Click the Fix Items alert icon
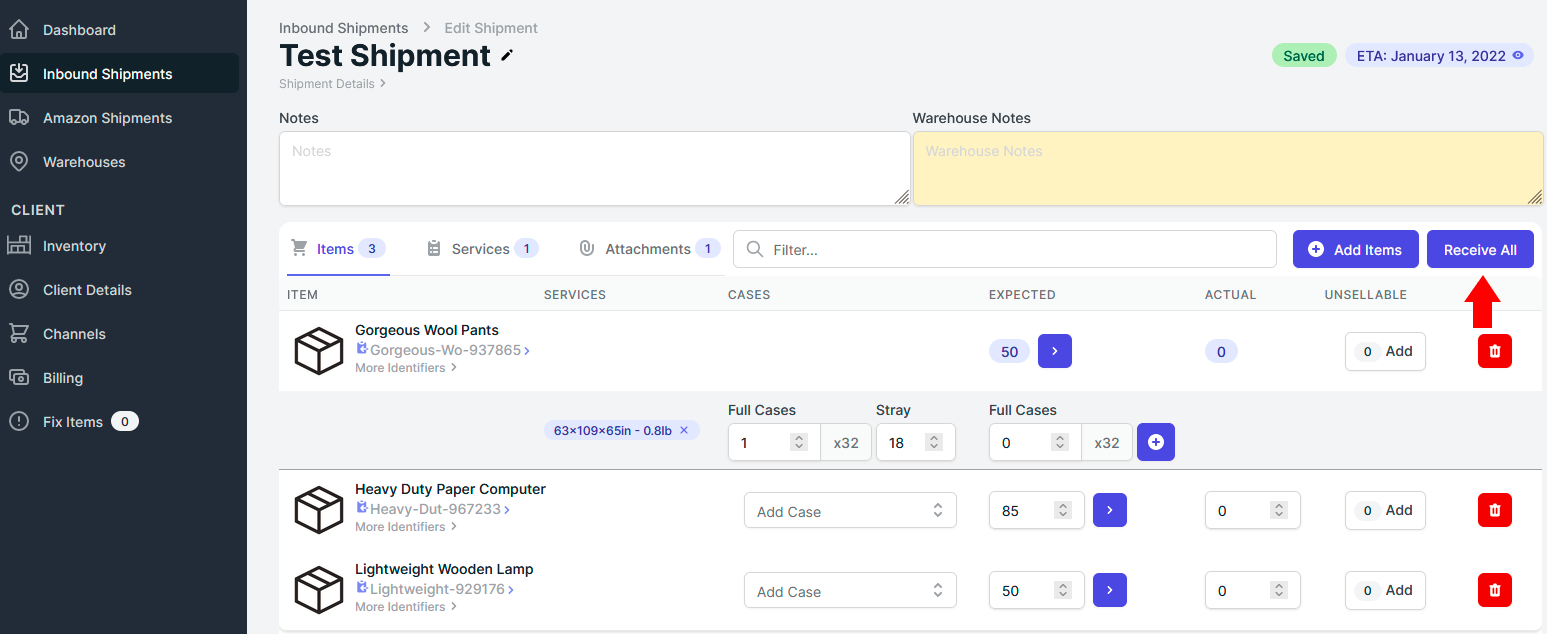This screenshot has width=1547, height=634. (19, 422)
